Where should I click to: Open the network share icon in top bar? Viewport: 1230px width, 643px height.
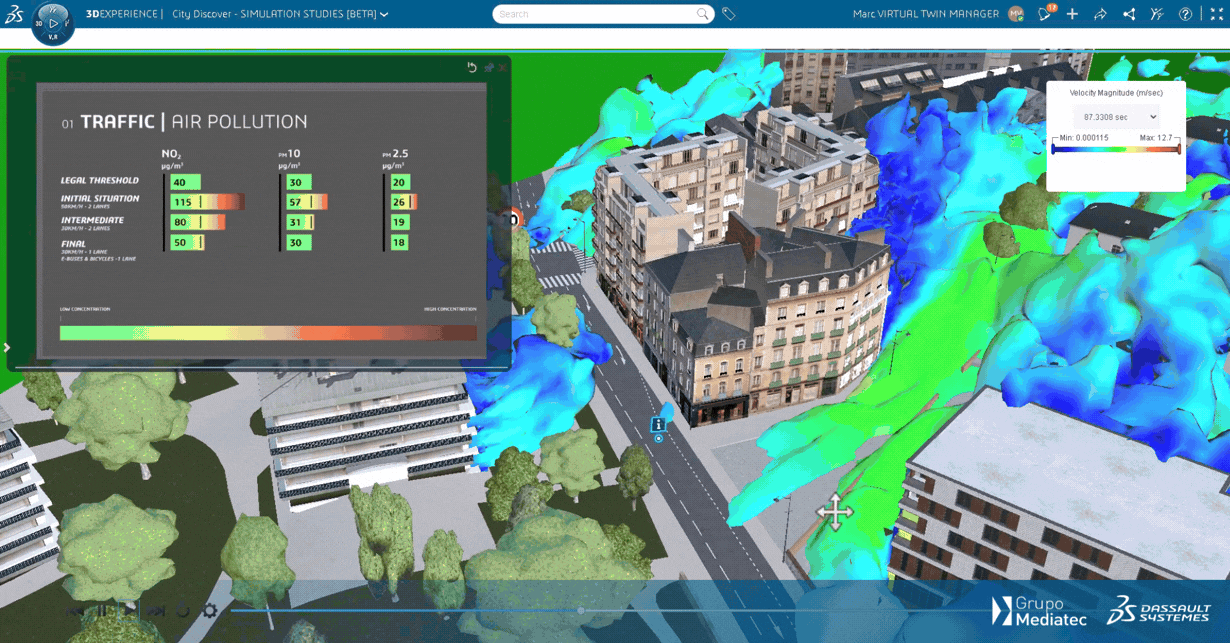coord(1129,14)
